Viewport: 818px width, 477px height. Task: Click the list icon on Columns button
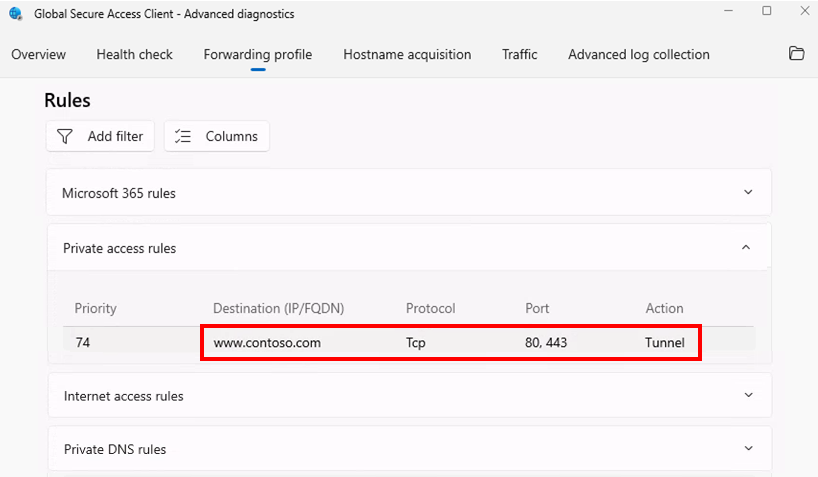pyautogui.click(x=182, y=136)
